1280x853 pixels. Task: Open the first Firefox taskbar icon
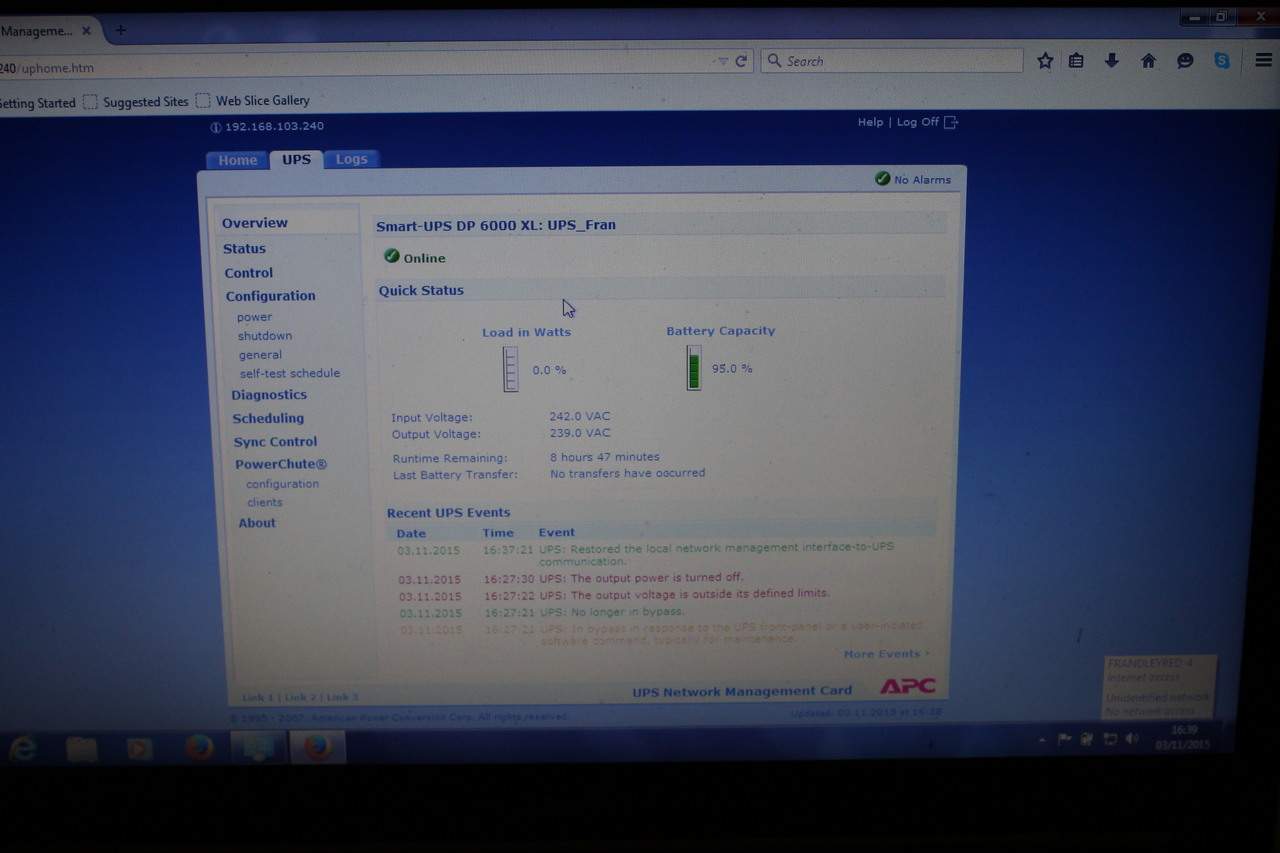point(199,747)
